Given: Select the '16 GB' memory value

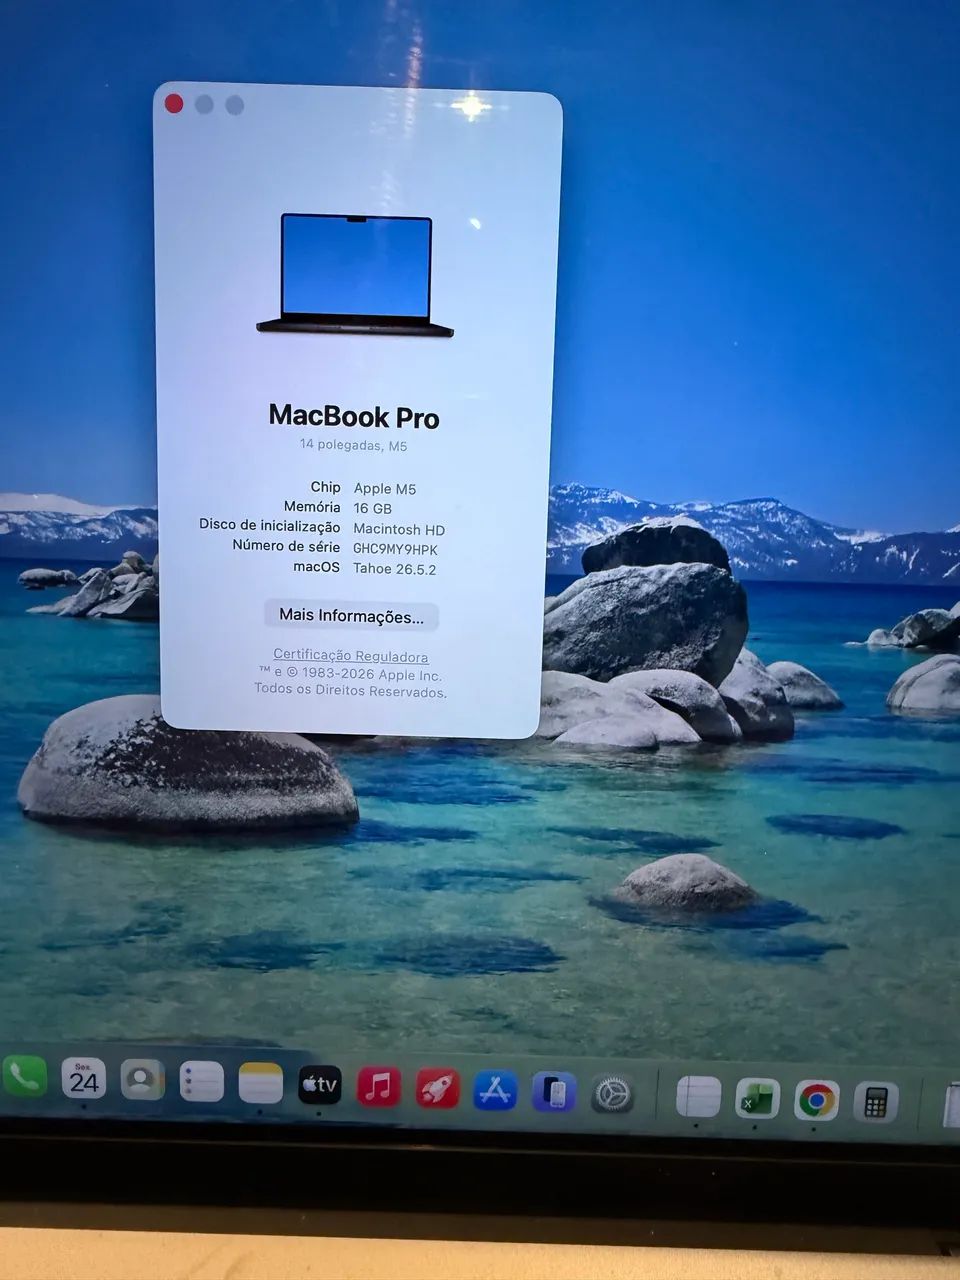Looking at the screenshot, I should (x=372, y=508).
